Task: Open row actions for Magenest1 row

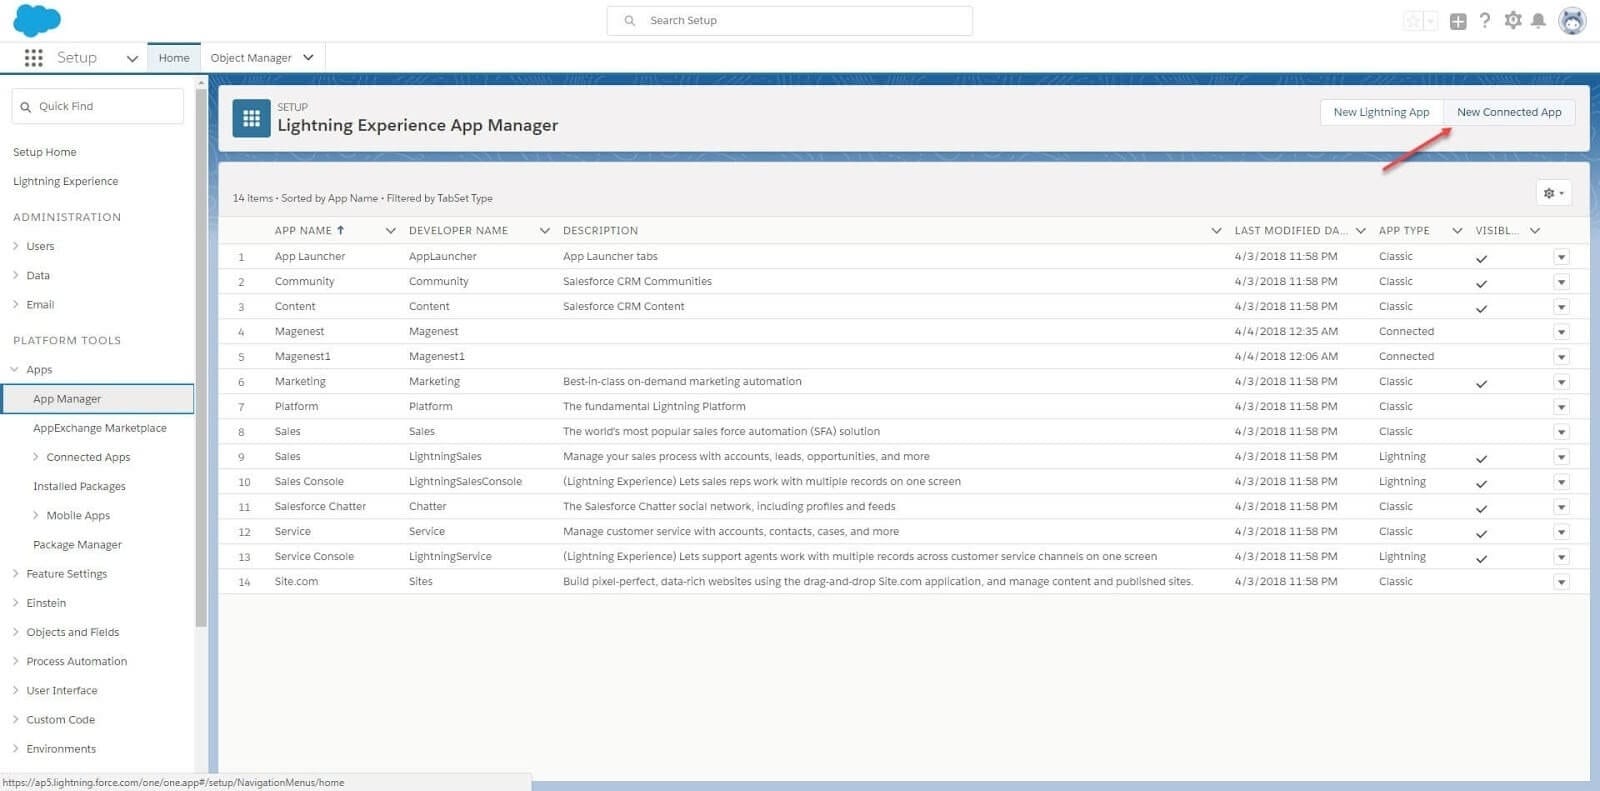Action: [x=1561, y=357]
